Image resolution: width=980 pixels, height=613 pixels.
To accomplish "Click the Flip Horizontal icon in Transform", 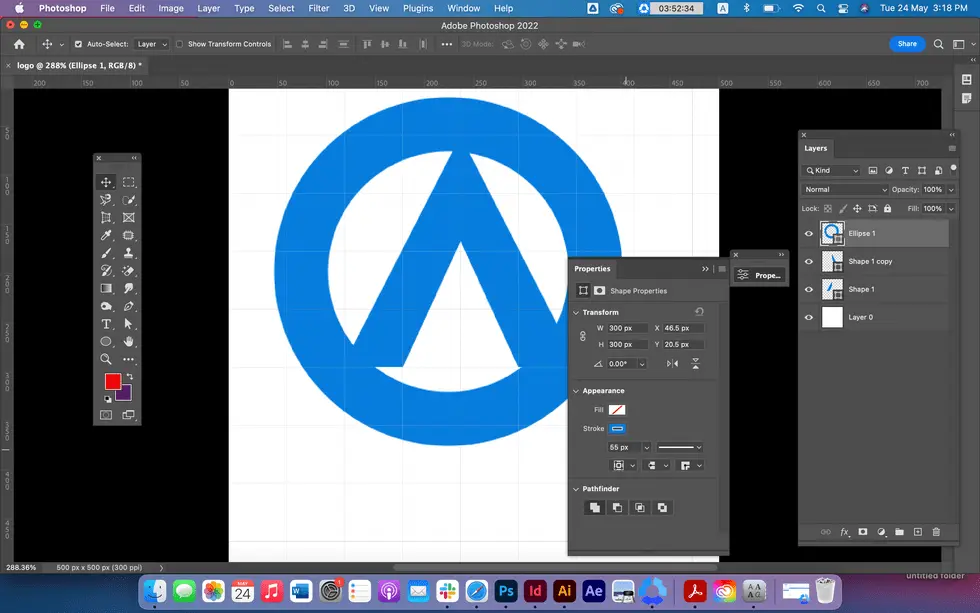I will pos(672,364).
